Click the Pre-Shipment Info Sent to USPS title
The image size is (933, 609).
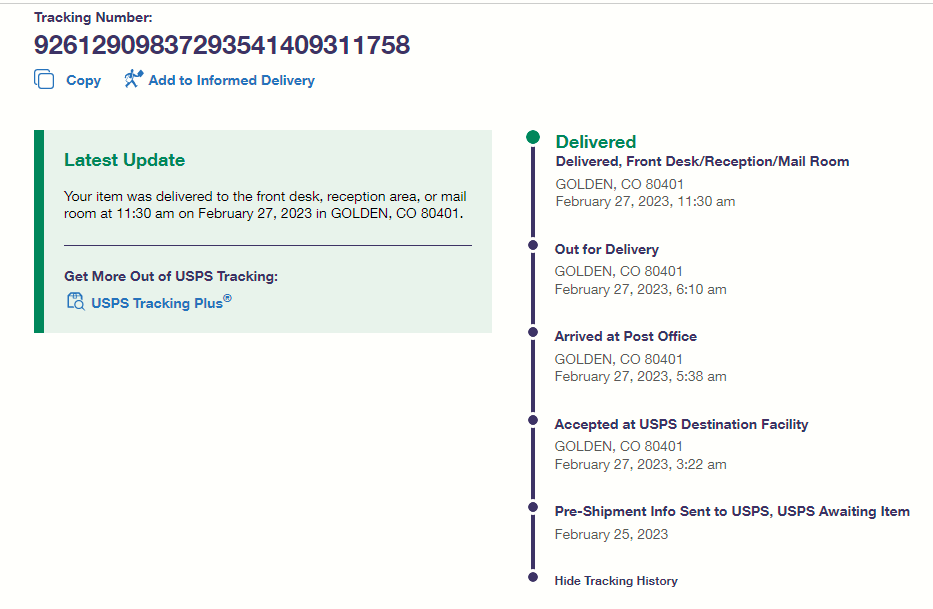tap(732, 511)
